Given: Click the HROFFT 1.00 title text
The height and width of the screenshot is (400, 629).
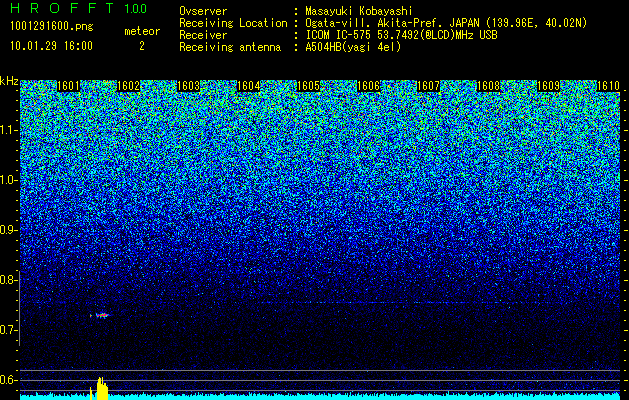Looking at the screenshot, I should [79, 8].
